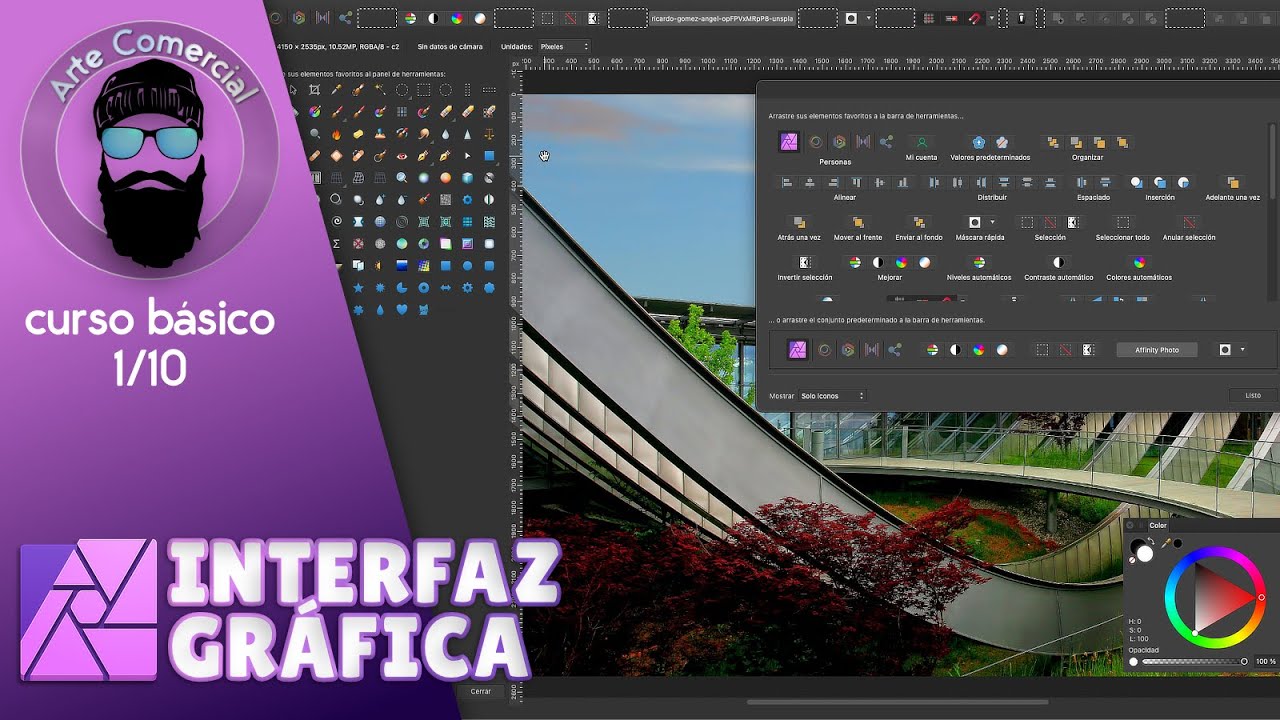Click Deselect icon in top toolbar

click(x=570, y=18)
